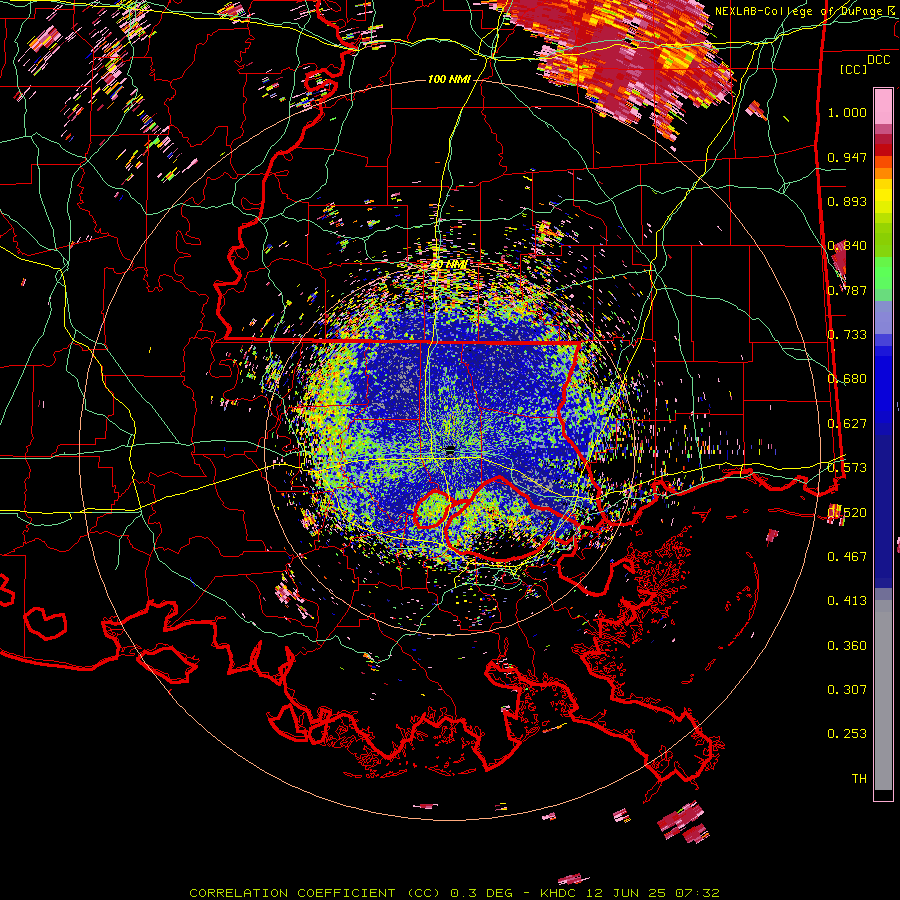Click the 0.947 scale value
Viewport: 900px width, 900px height.
(x=847, y=157)
